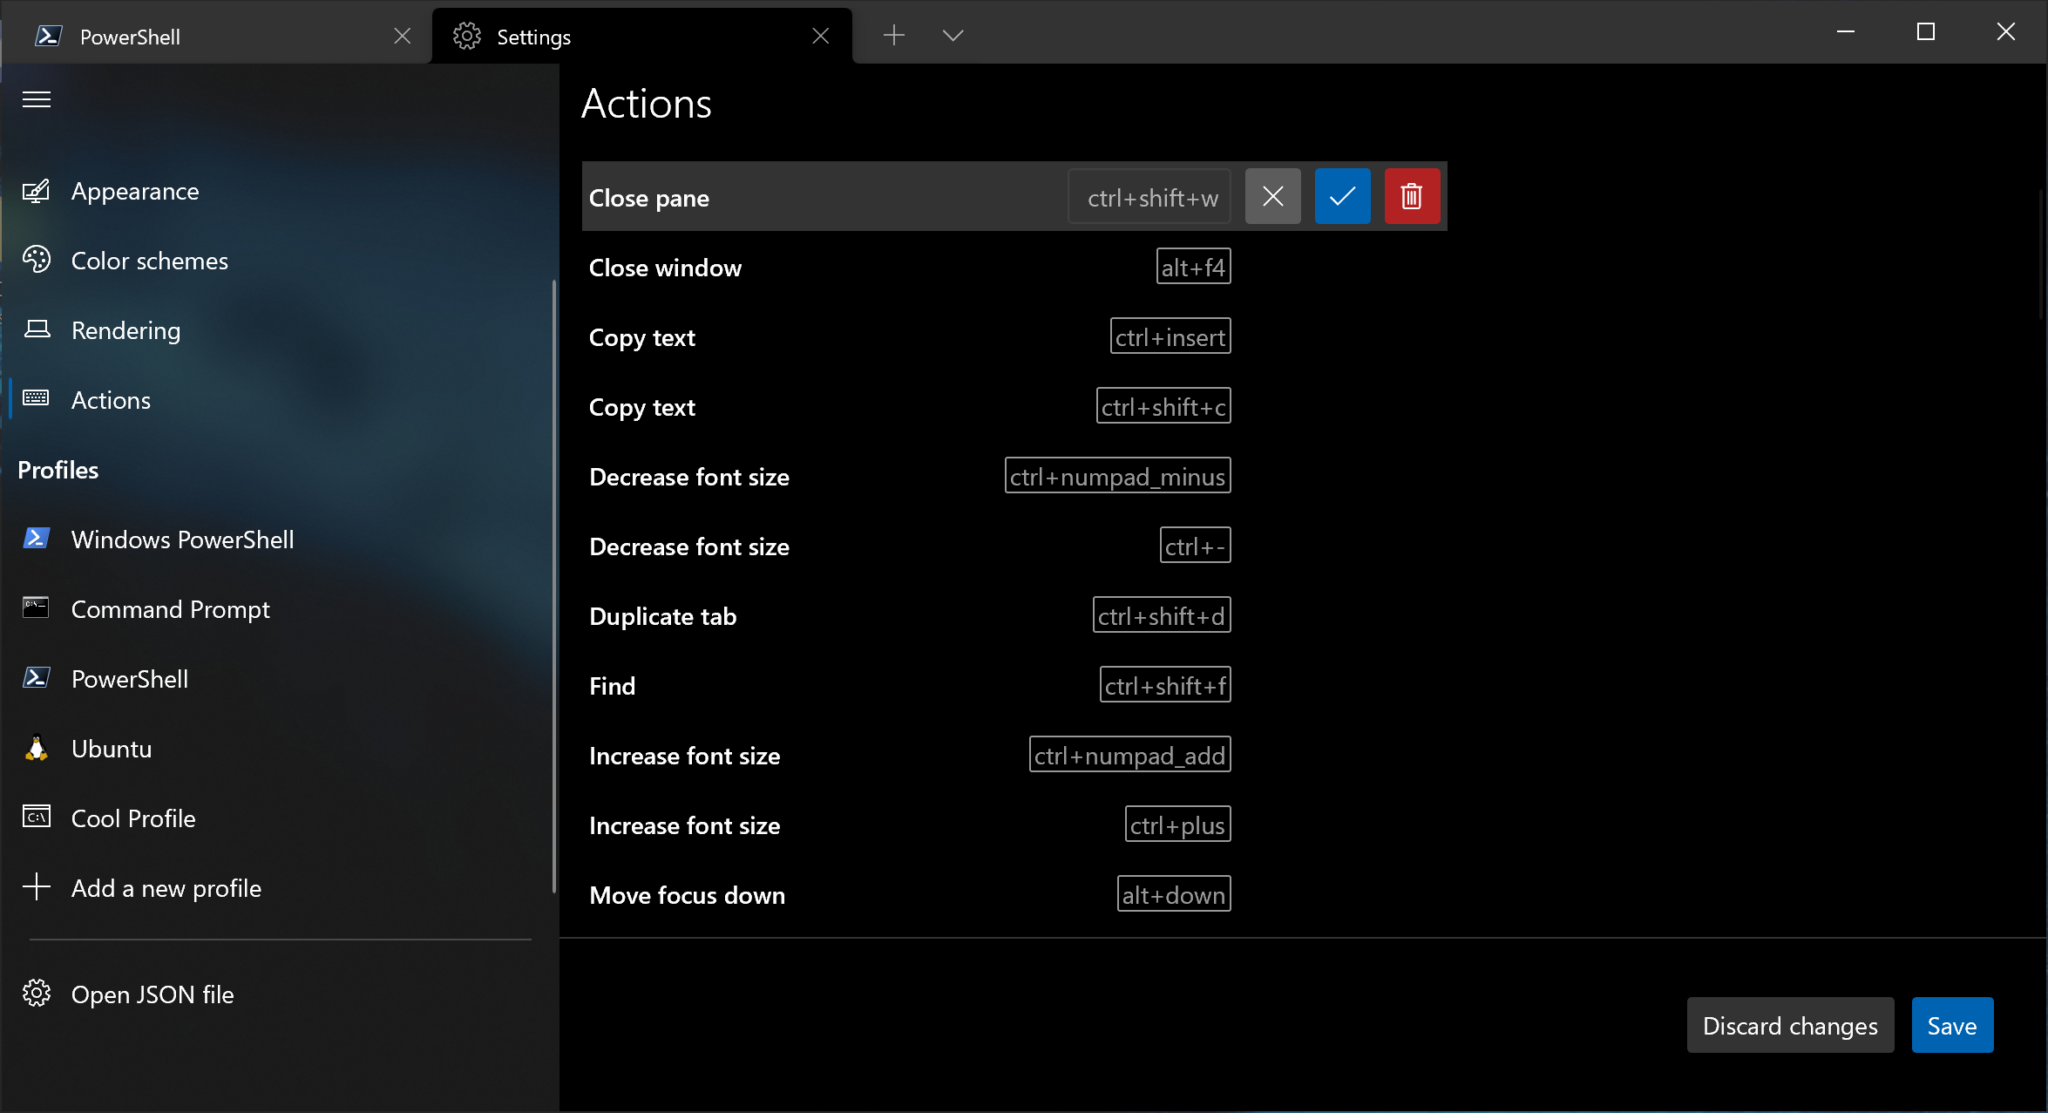Click Discard changes button

click(1789, 1025)
